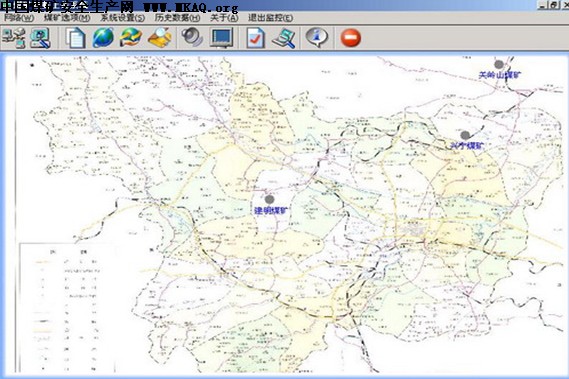Click the monitor with magnifier icon
Viewport: 569px width, 379px height.
pos(40,38)
